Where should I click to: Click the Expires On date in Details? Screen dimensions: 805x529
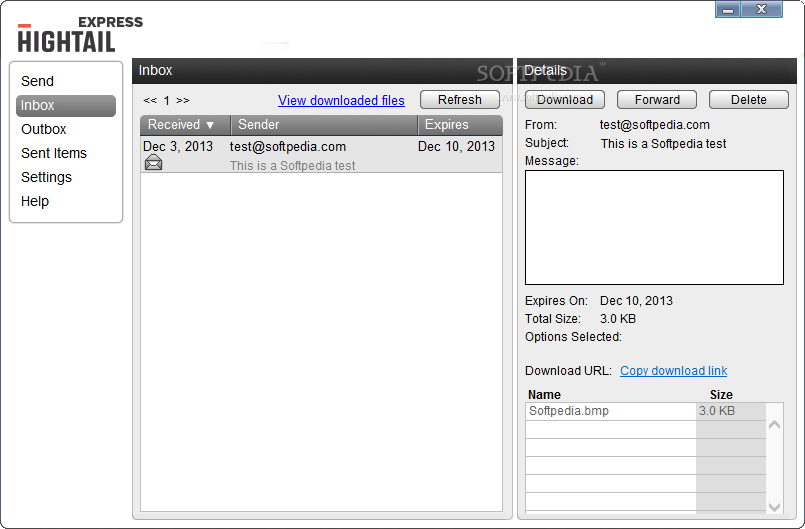point(636,300)
